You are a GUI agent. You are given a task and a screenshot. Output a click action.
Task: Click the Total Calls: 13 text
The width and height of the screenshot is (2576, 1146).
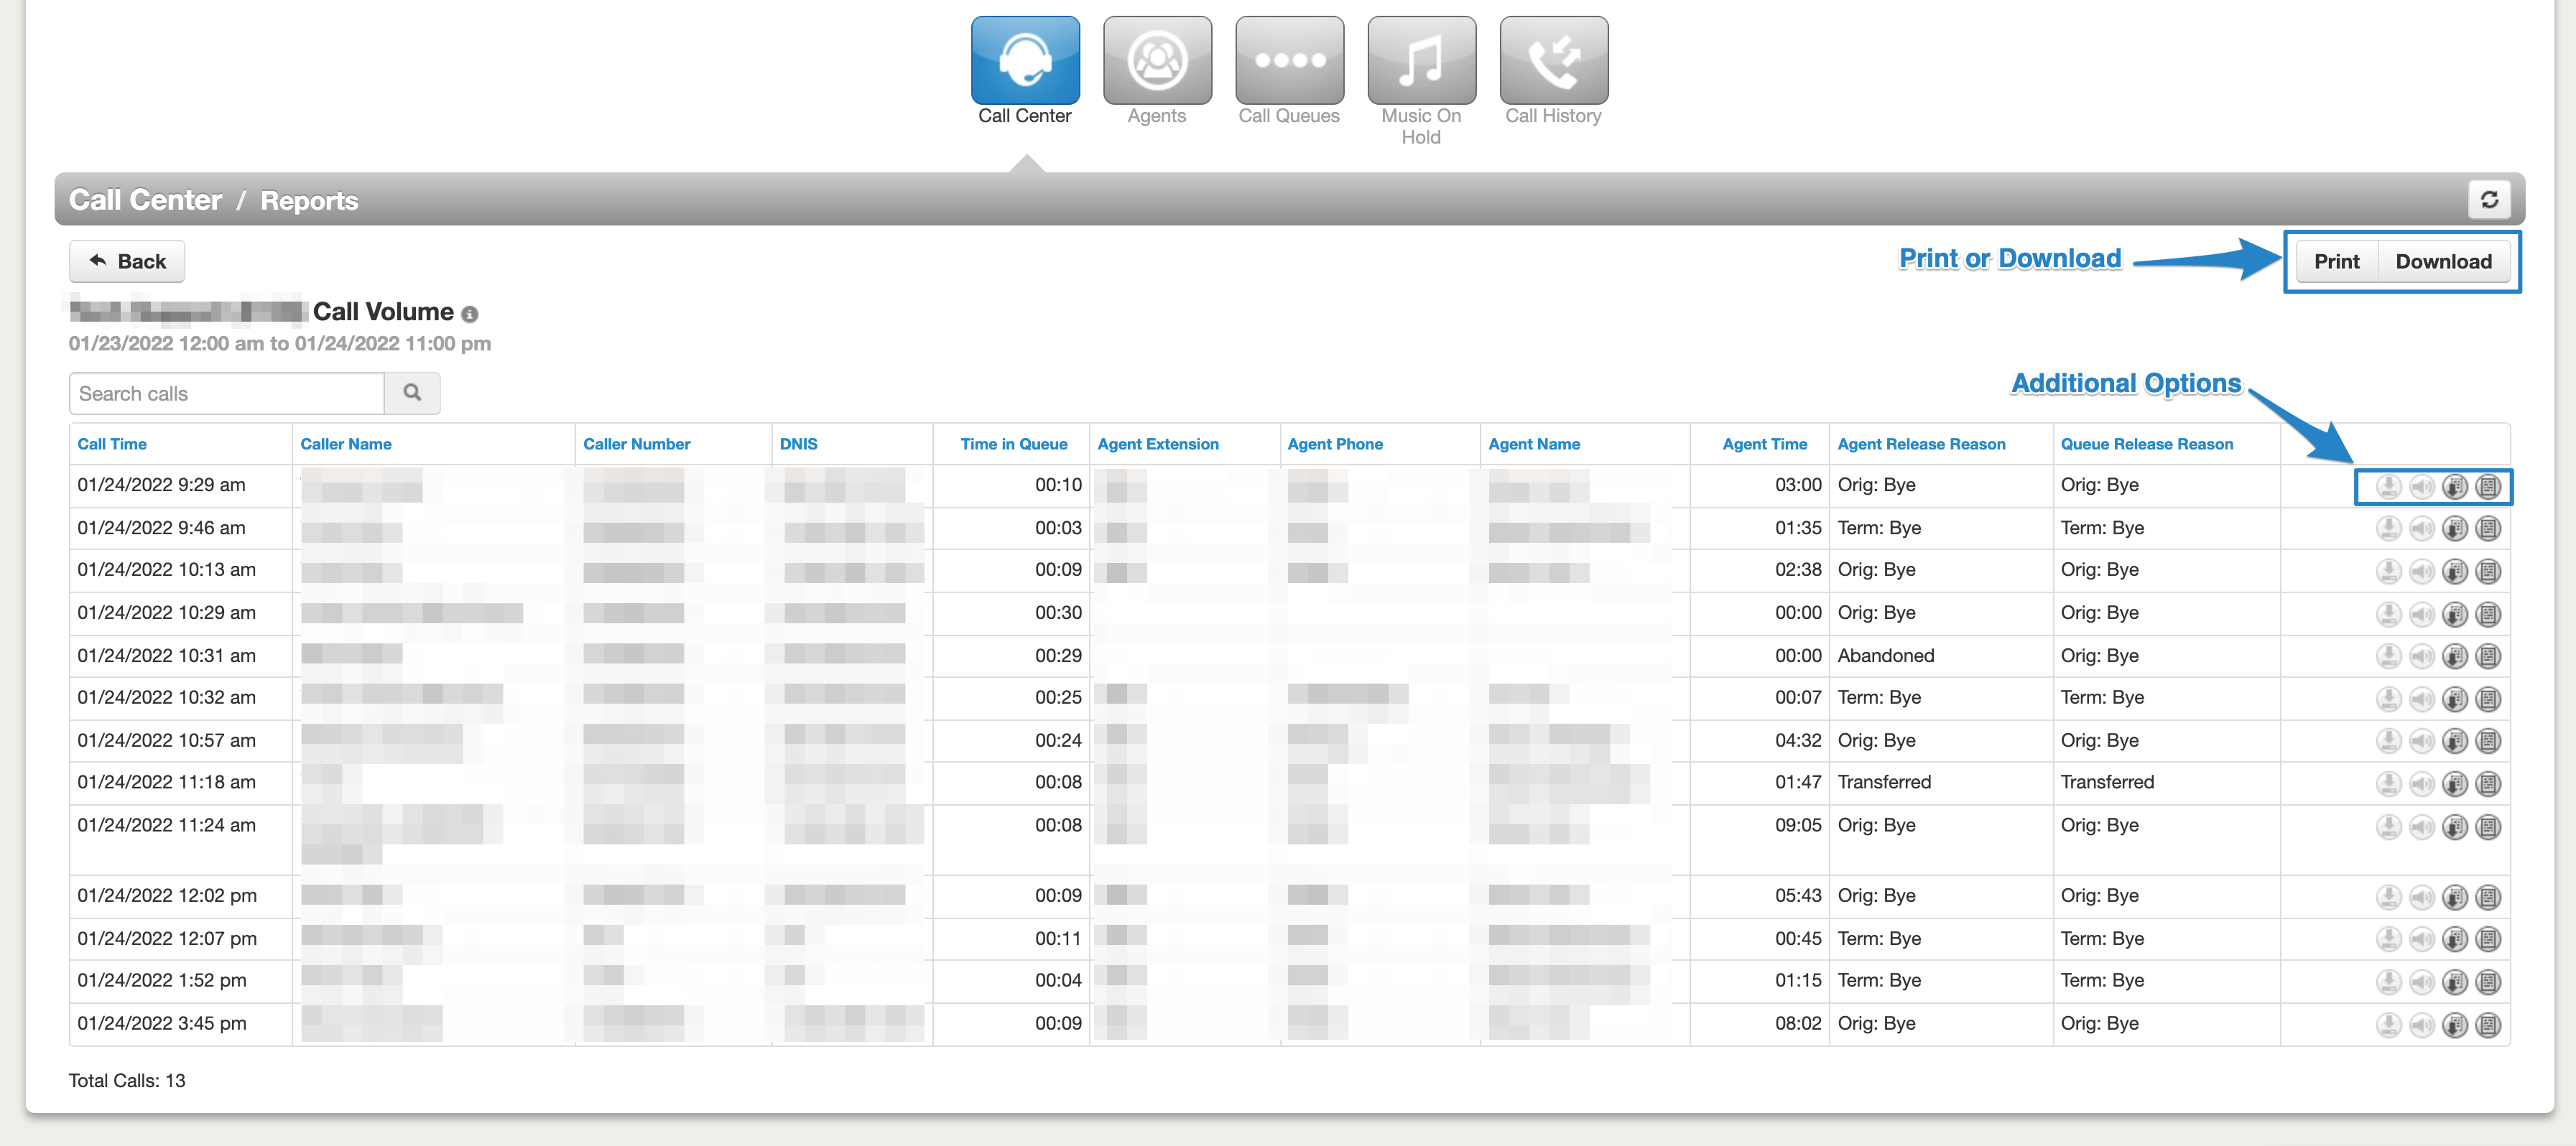127,1080
